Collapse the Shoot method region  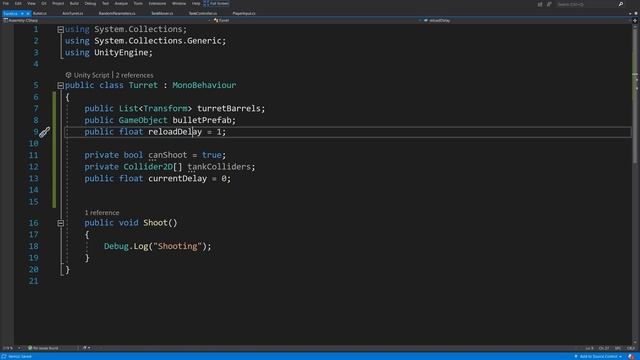pyautogui.click(x=60, y=223)
